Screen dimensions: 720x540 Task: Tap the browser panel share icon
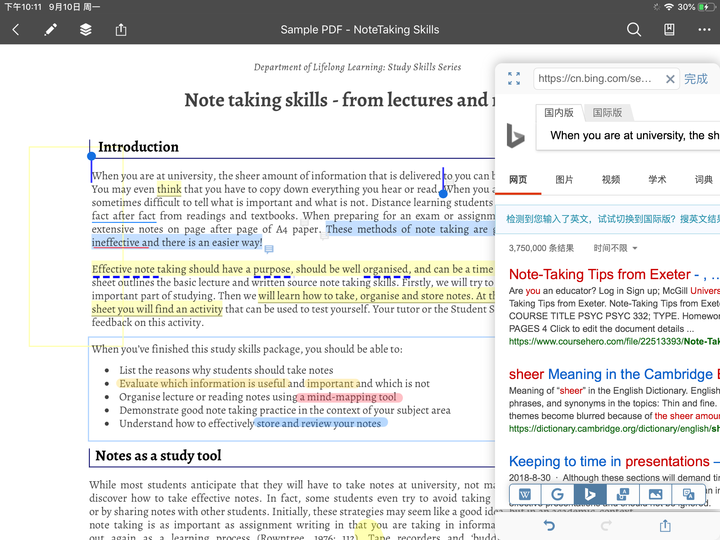665,525
